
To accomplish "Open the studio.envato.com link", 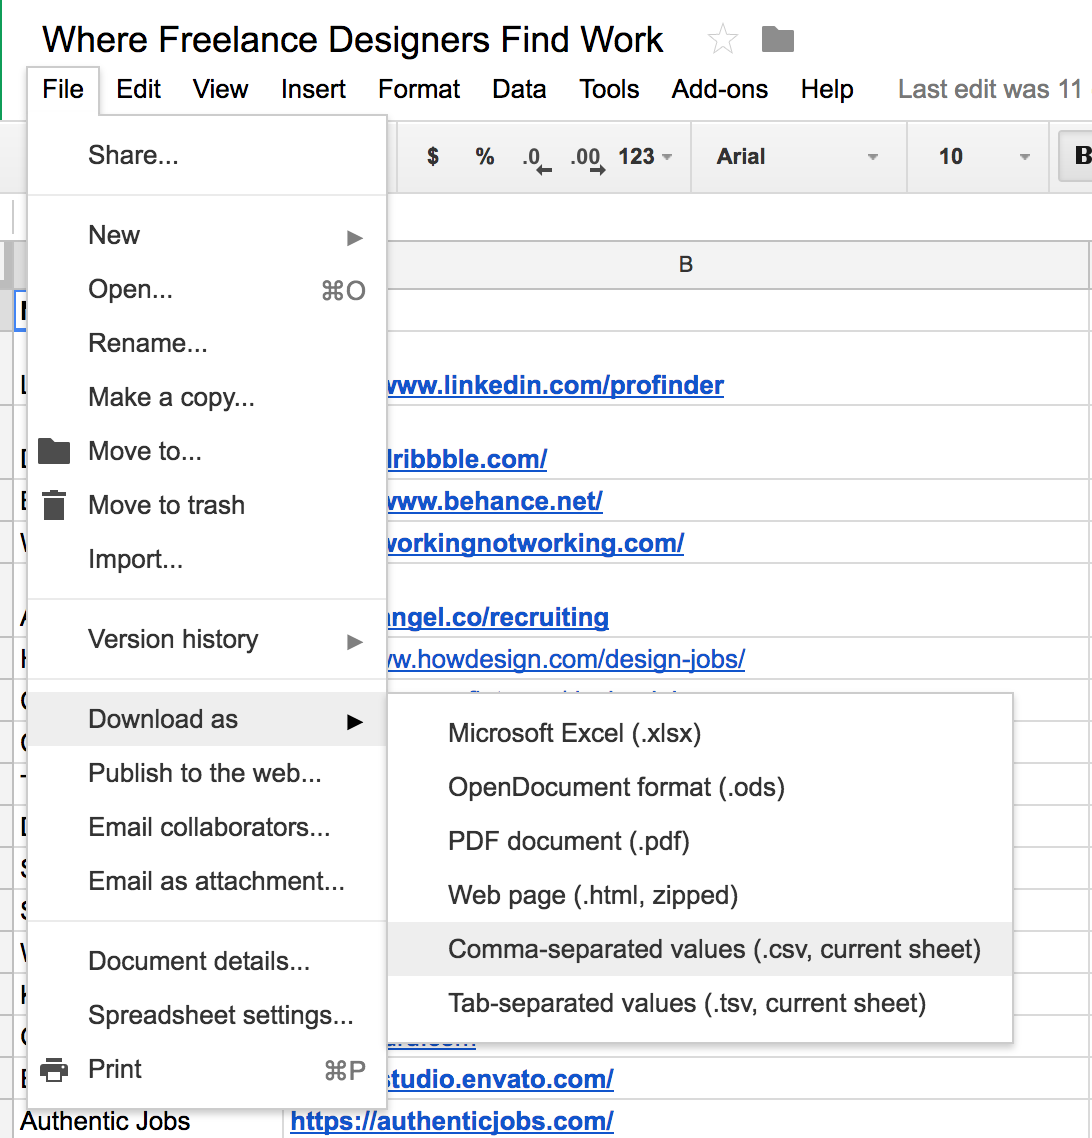I will pos(500,1079).
